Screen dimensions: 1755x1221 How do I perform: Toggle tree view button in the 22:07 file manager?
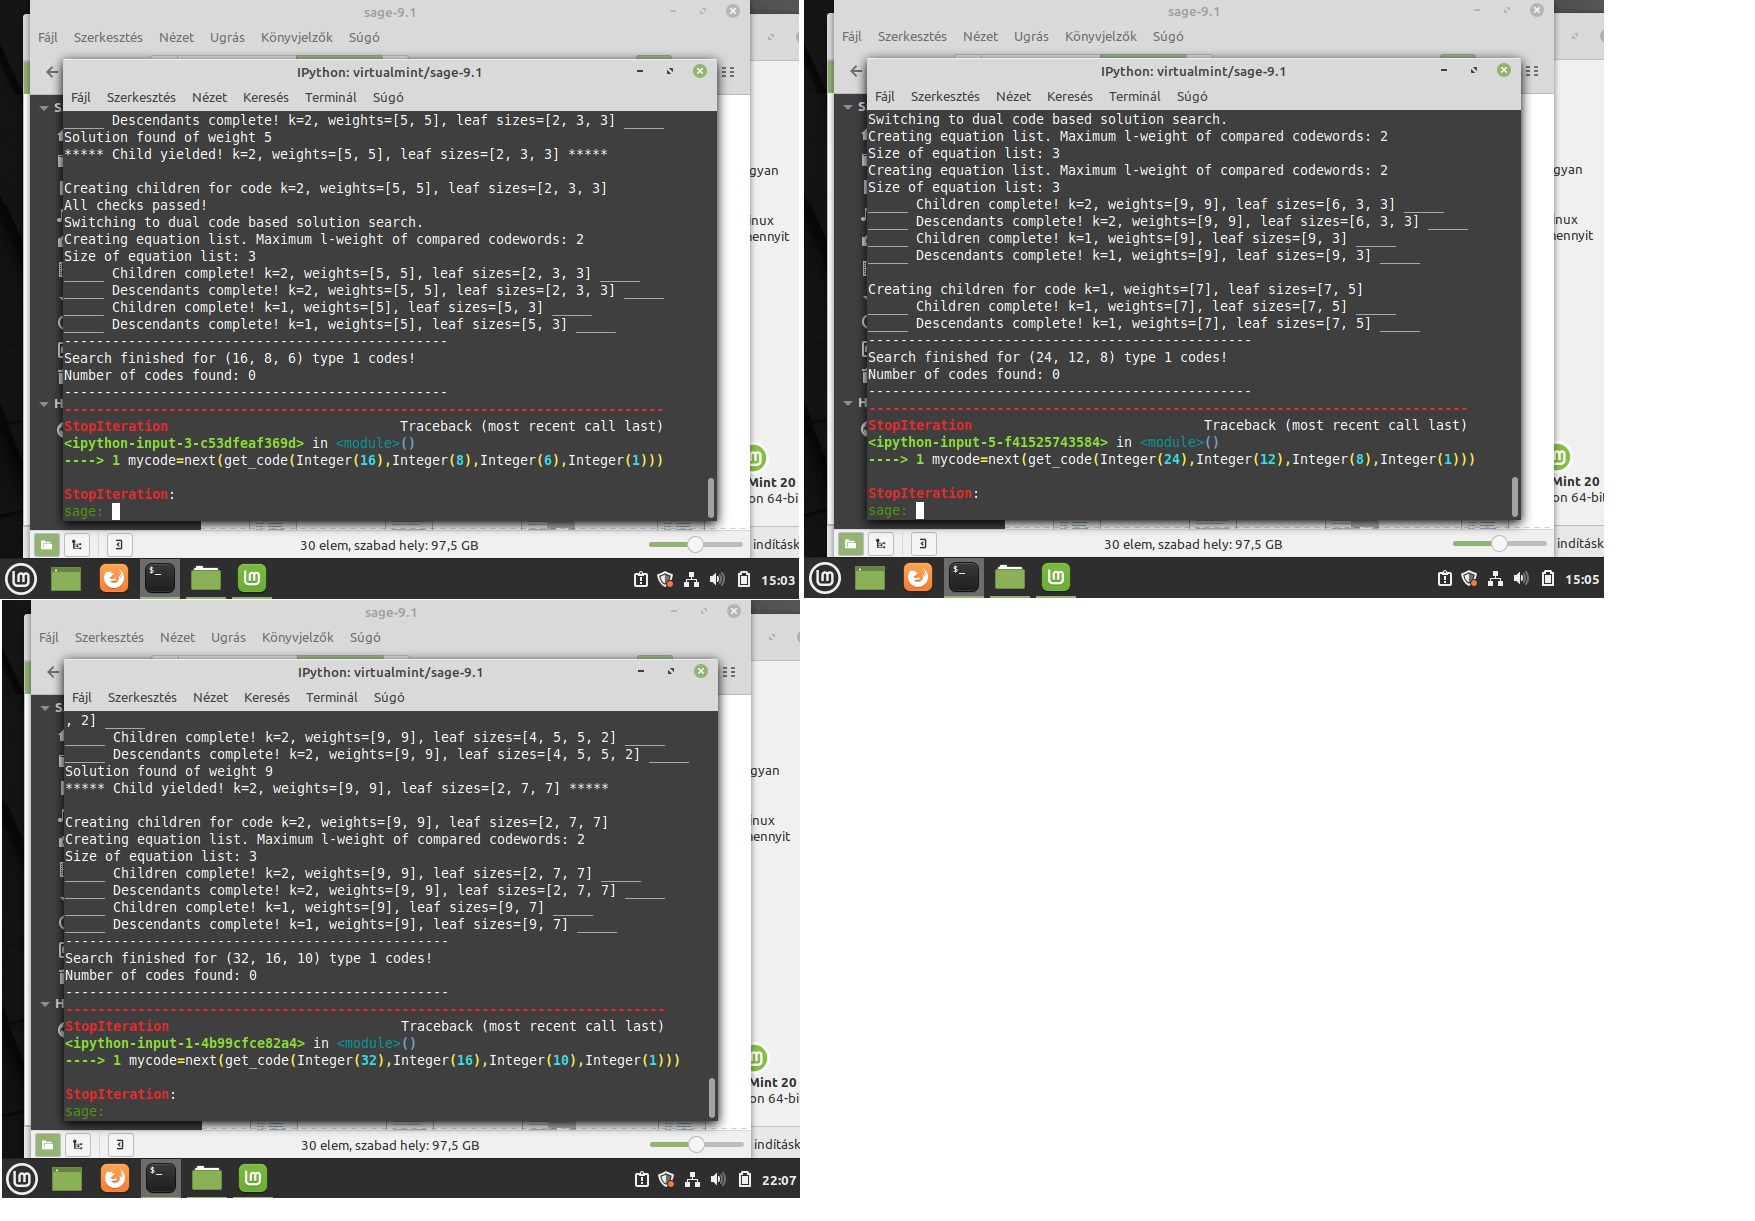78,1145
